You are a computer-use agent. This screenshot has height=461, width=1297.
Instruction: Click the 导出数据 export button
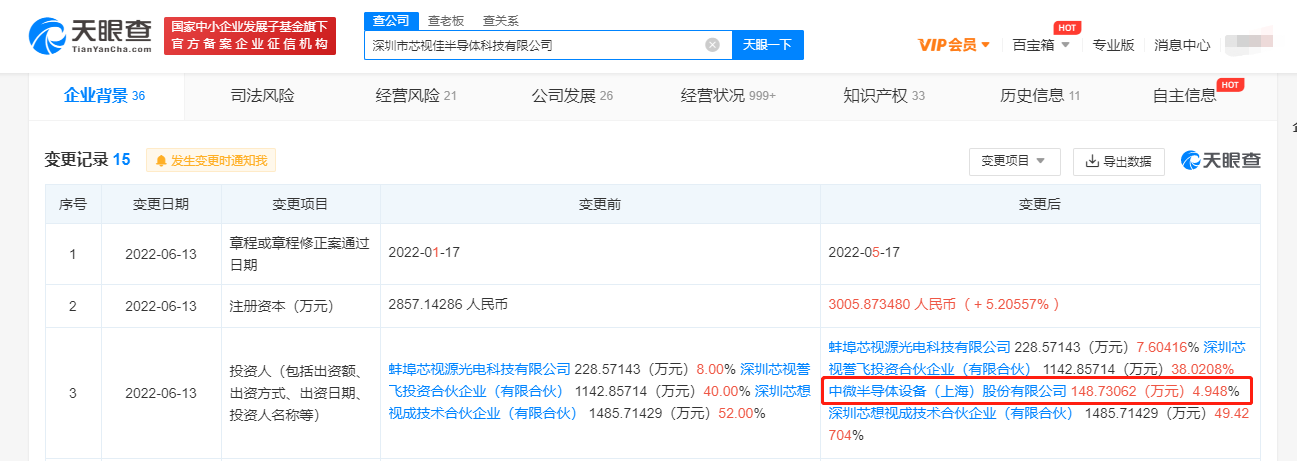(1118, 161)
